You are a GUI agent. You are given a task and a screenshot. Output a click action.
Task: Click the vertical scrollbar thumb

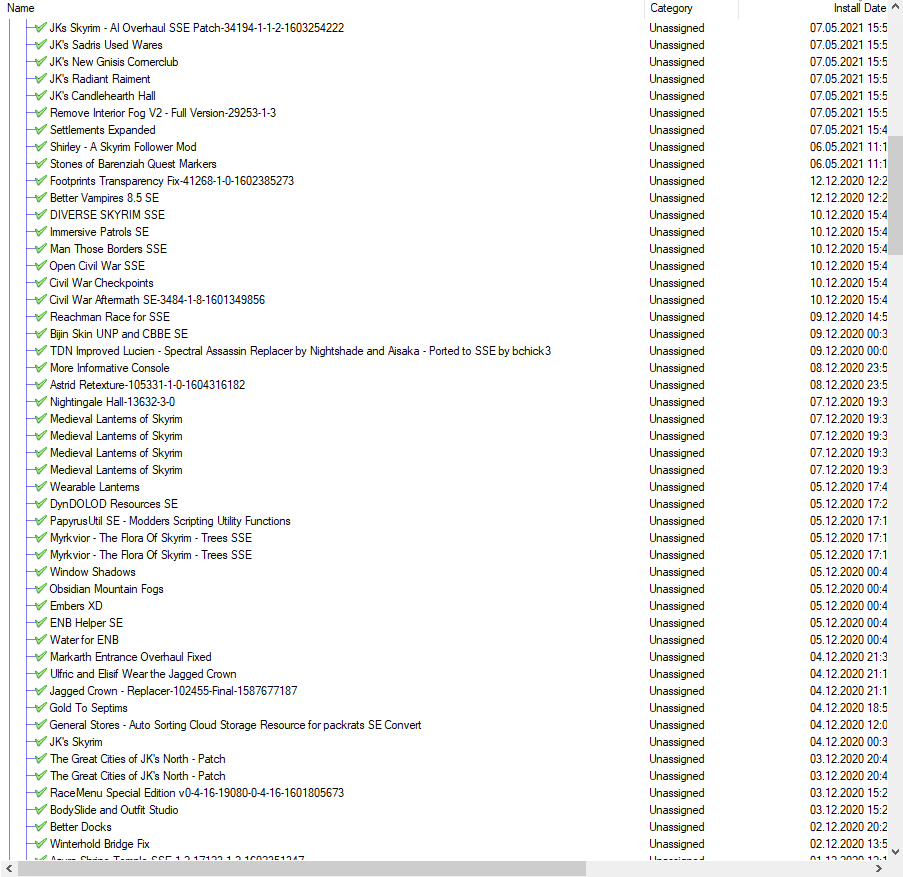coord(896,196)
